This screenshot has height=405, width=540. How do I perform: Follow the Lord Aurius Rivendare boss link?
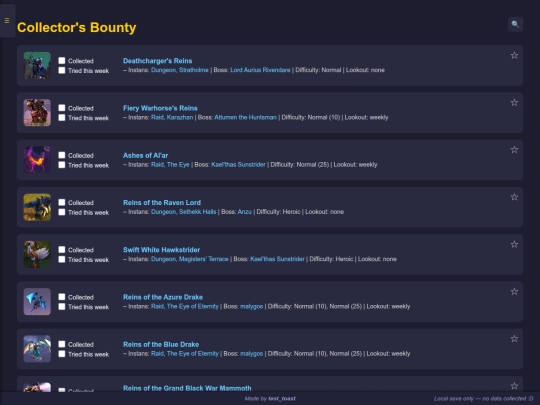(x=260, y=70)
